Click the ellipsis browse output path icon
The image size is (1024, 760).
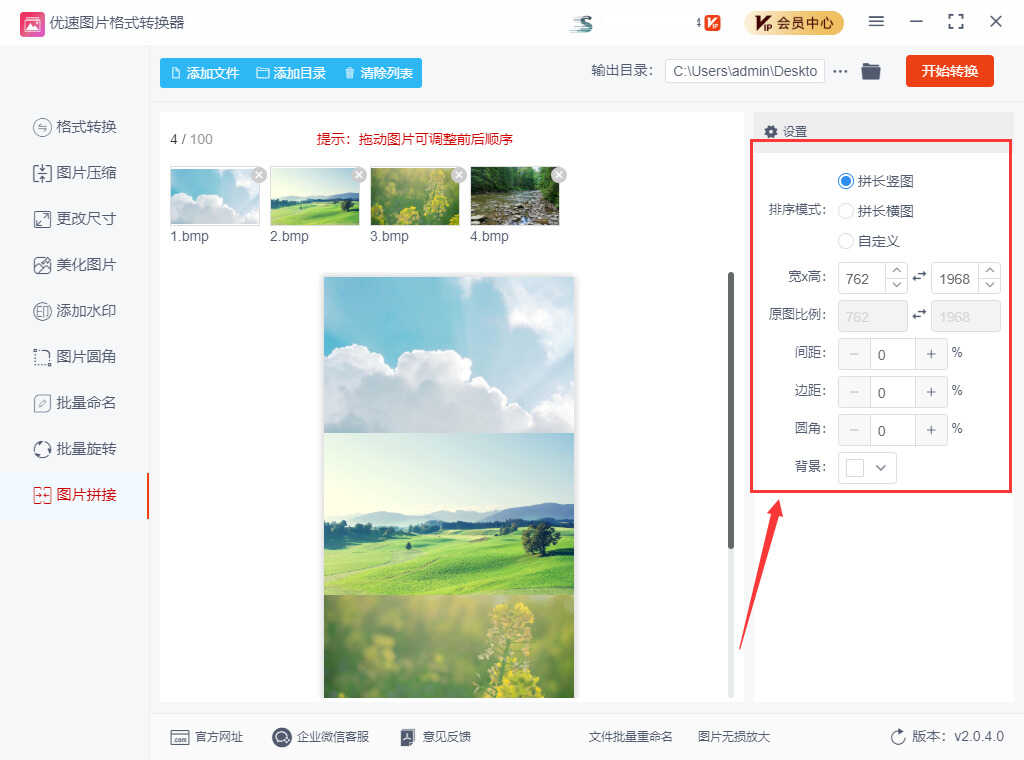click(x=840, y=71)
